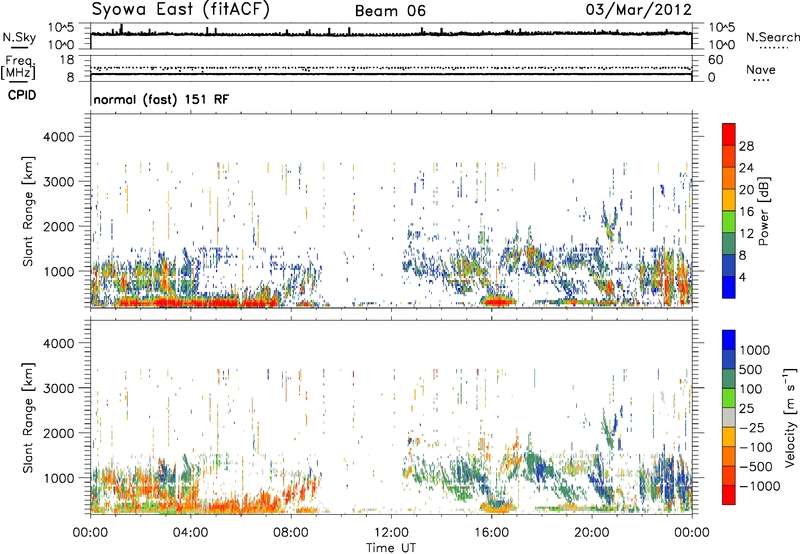Click the 'Freq. [MHz]' axis label
800x554 pixels.
click(x=18, y=67)
